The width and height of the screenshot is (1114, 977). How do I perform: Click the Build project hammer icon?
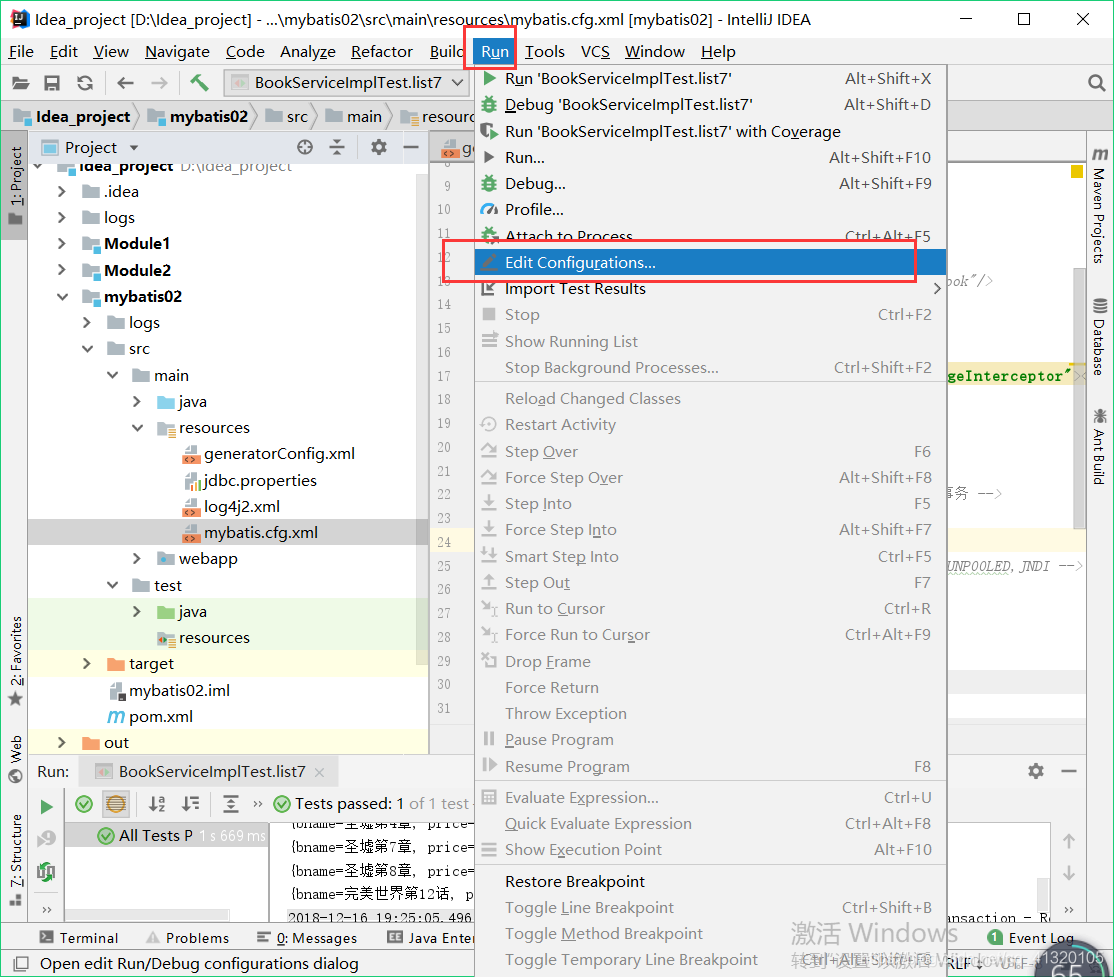[x=199, y=83]
